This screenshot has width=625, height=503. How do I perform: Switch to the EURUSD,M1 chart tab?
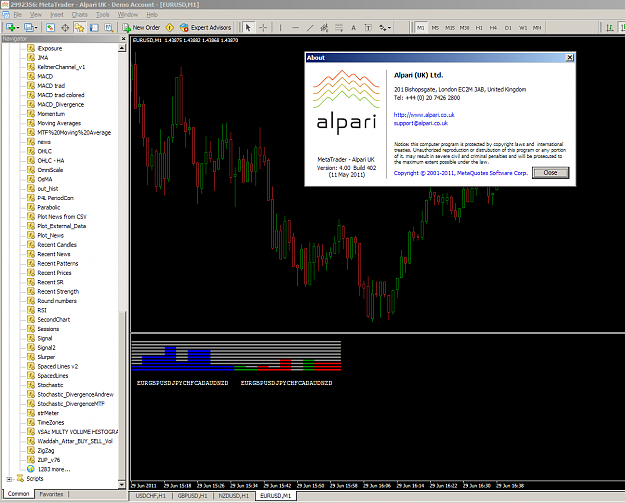coord(275,496)
